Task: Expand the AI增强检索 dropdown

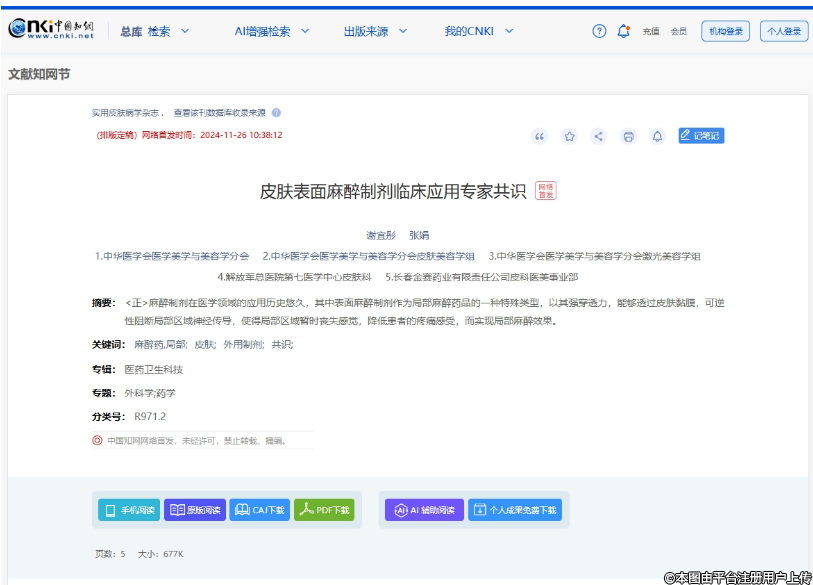Action: tap(272, 31)
